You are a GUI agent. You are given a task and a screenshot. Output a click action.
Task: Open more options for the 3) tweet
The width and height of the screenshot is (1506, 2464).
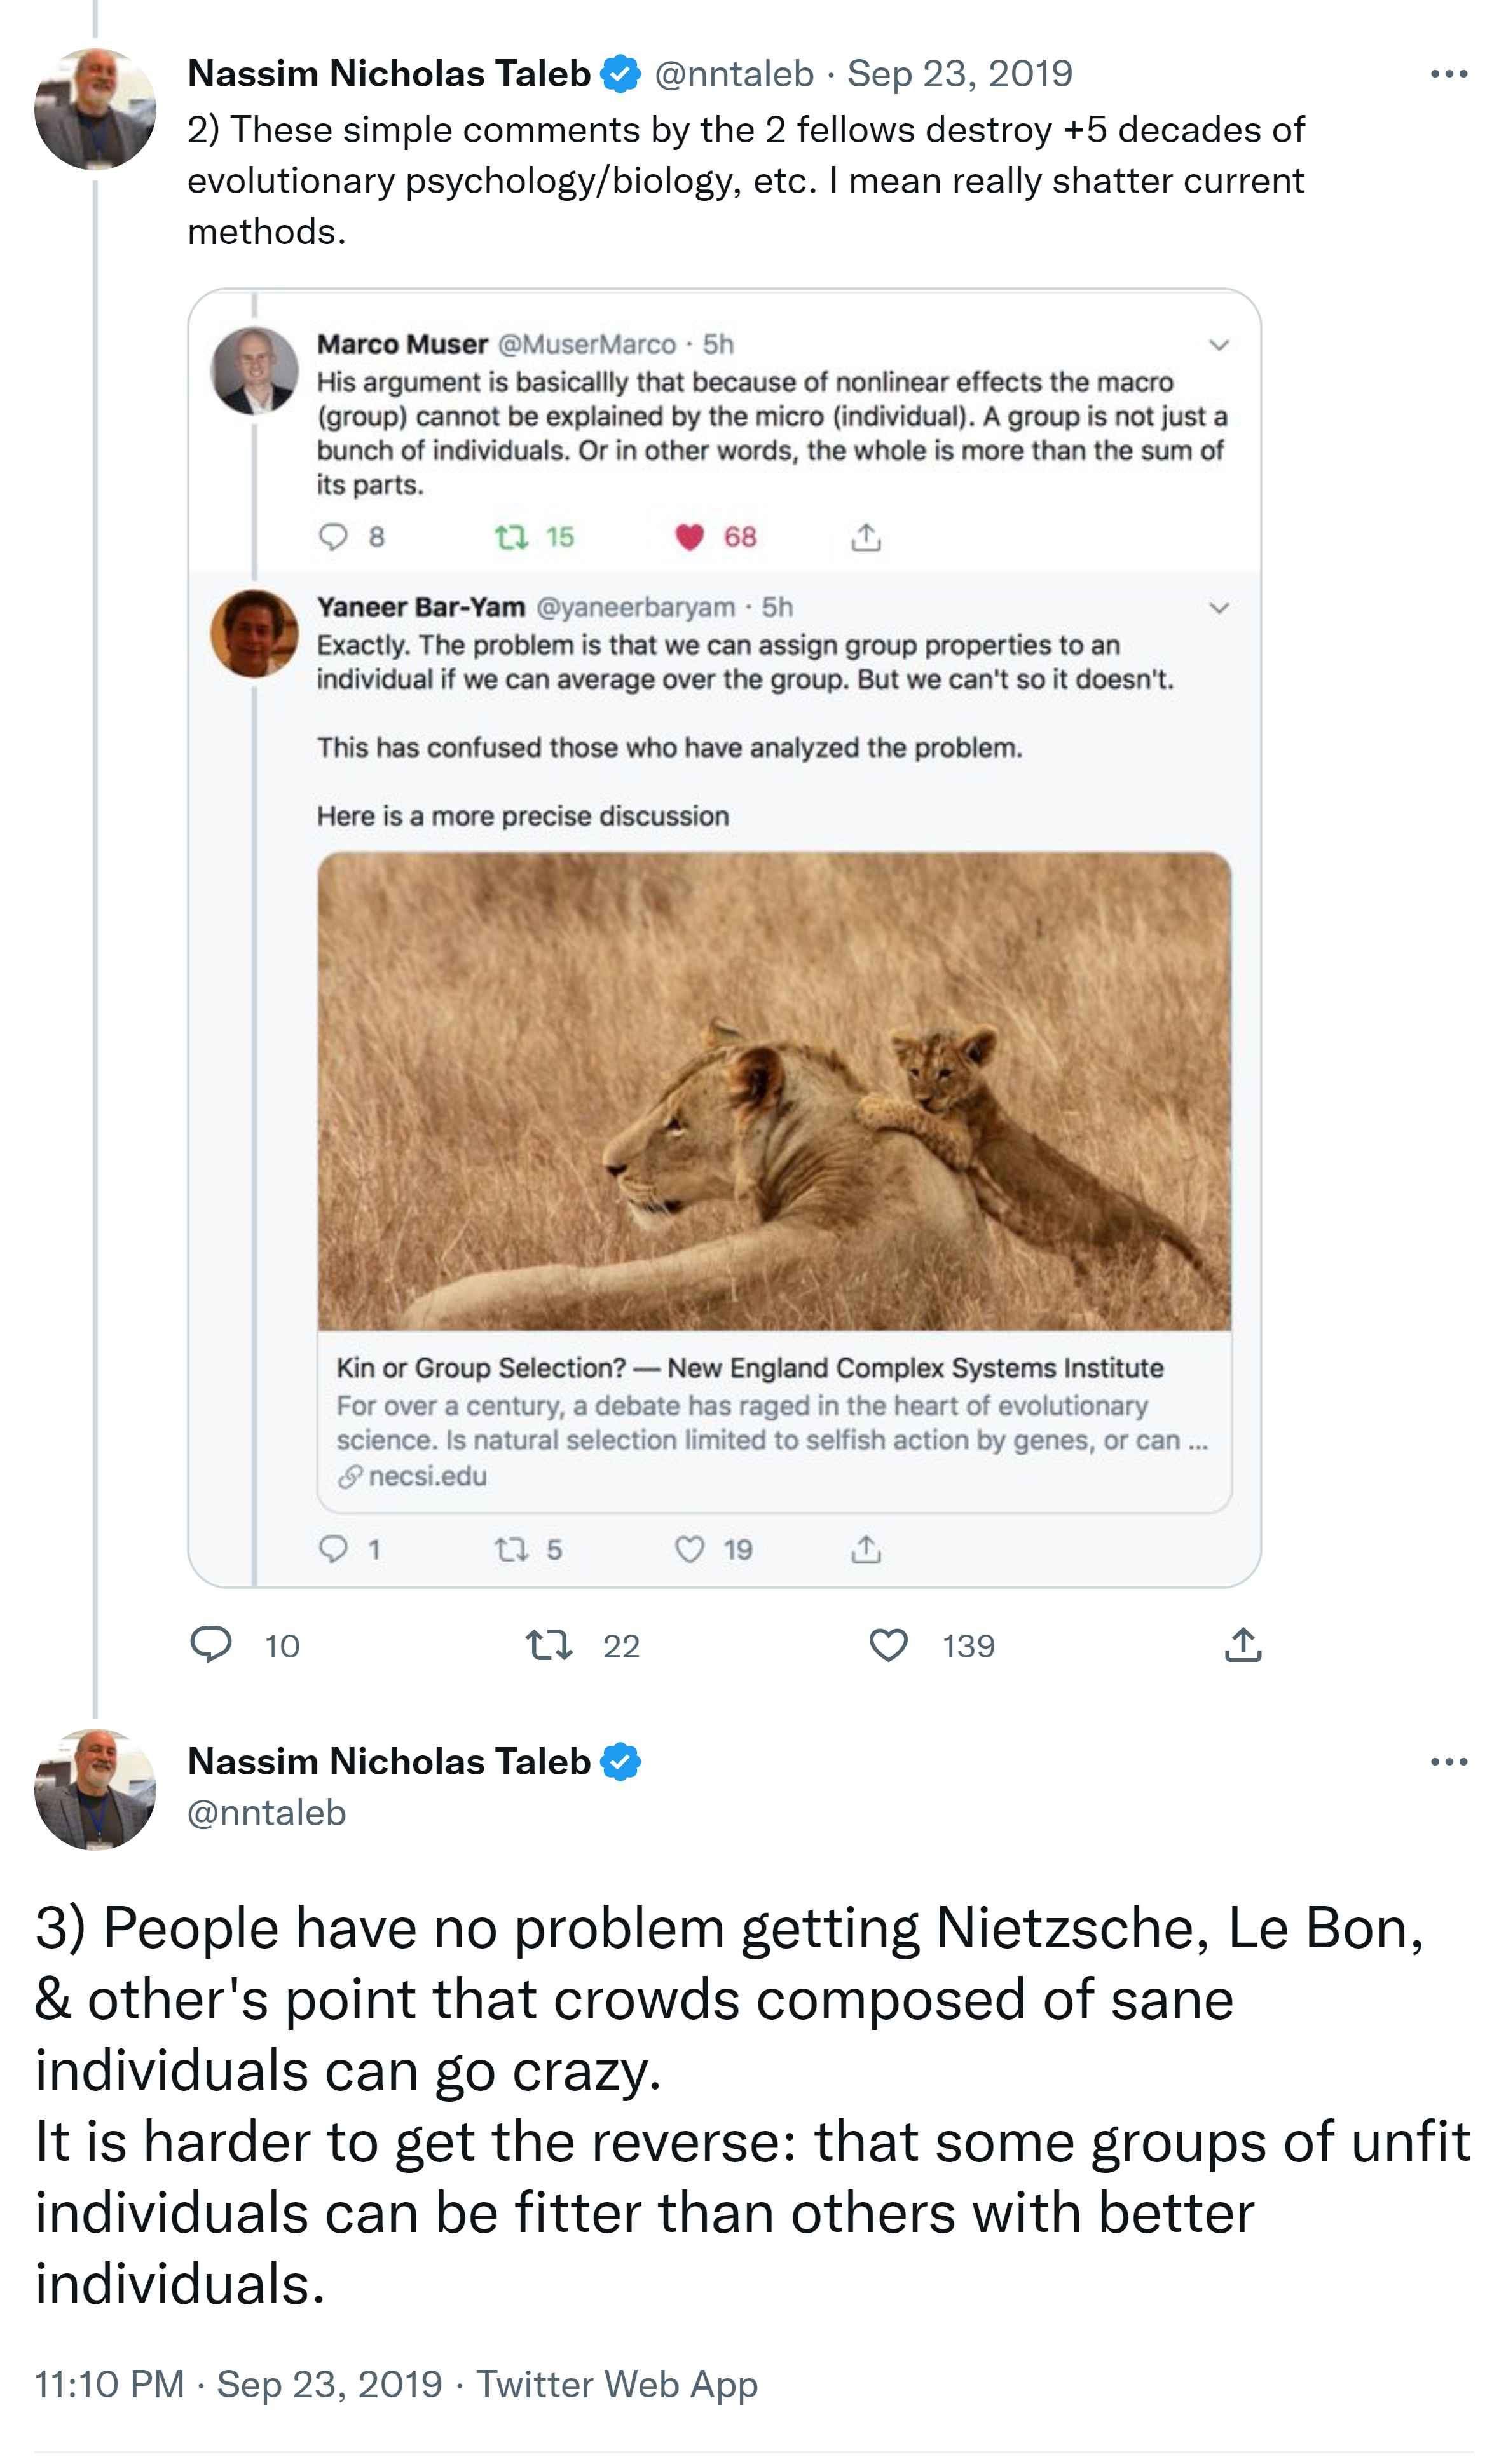pyautogui.click(x=1448, y=1762)
